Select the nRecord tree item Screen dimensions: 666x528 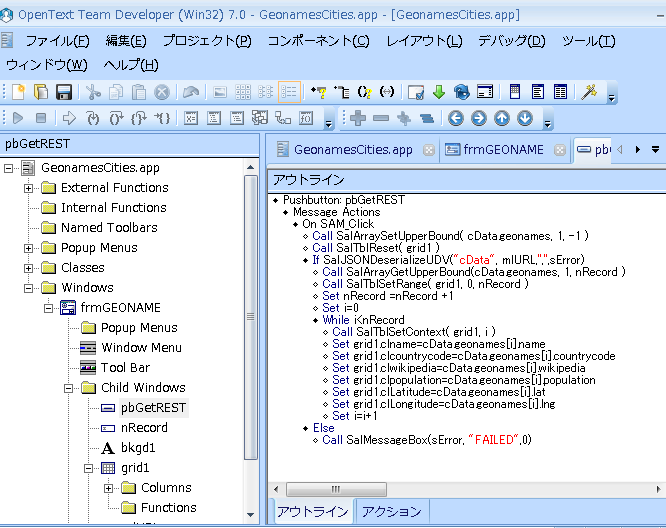(144, 428)
